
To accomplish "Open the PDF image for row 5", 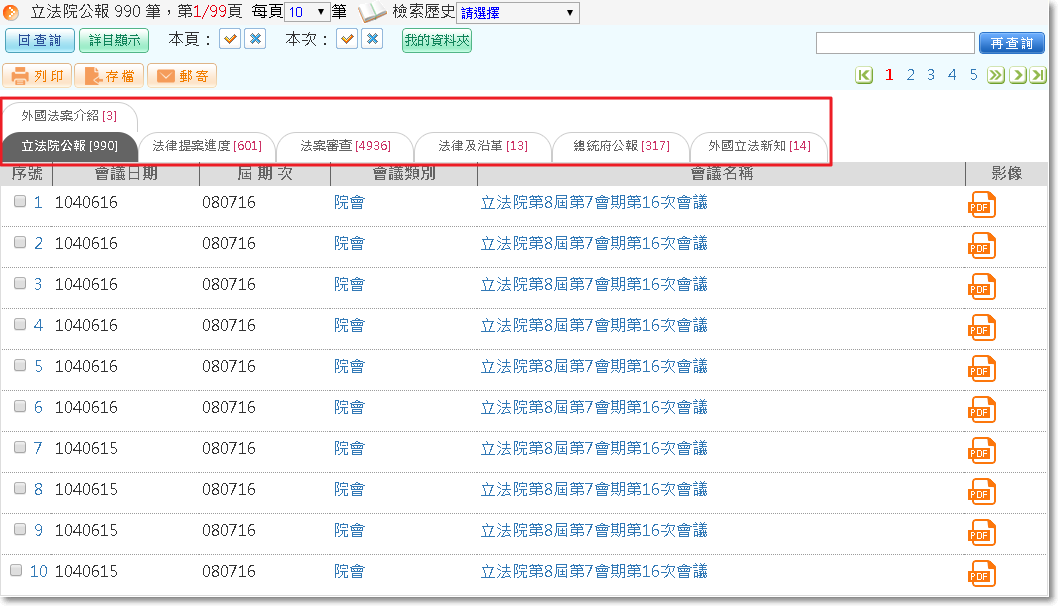I will pos(981,368).
